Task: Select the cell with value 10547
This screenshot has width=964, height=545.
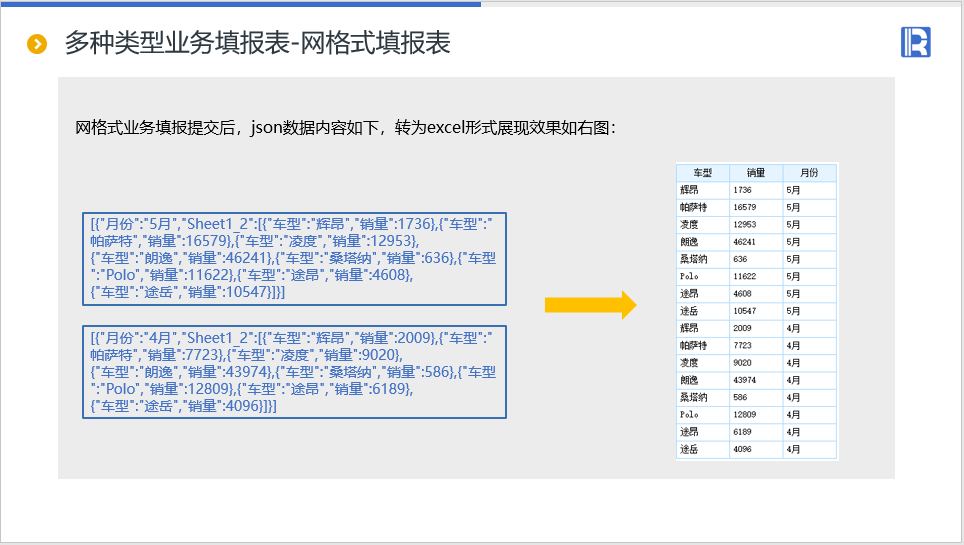Action: [x=755, y=311]
